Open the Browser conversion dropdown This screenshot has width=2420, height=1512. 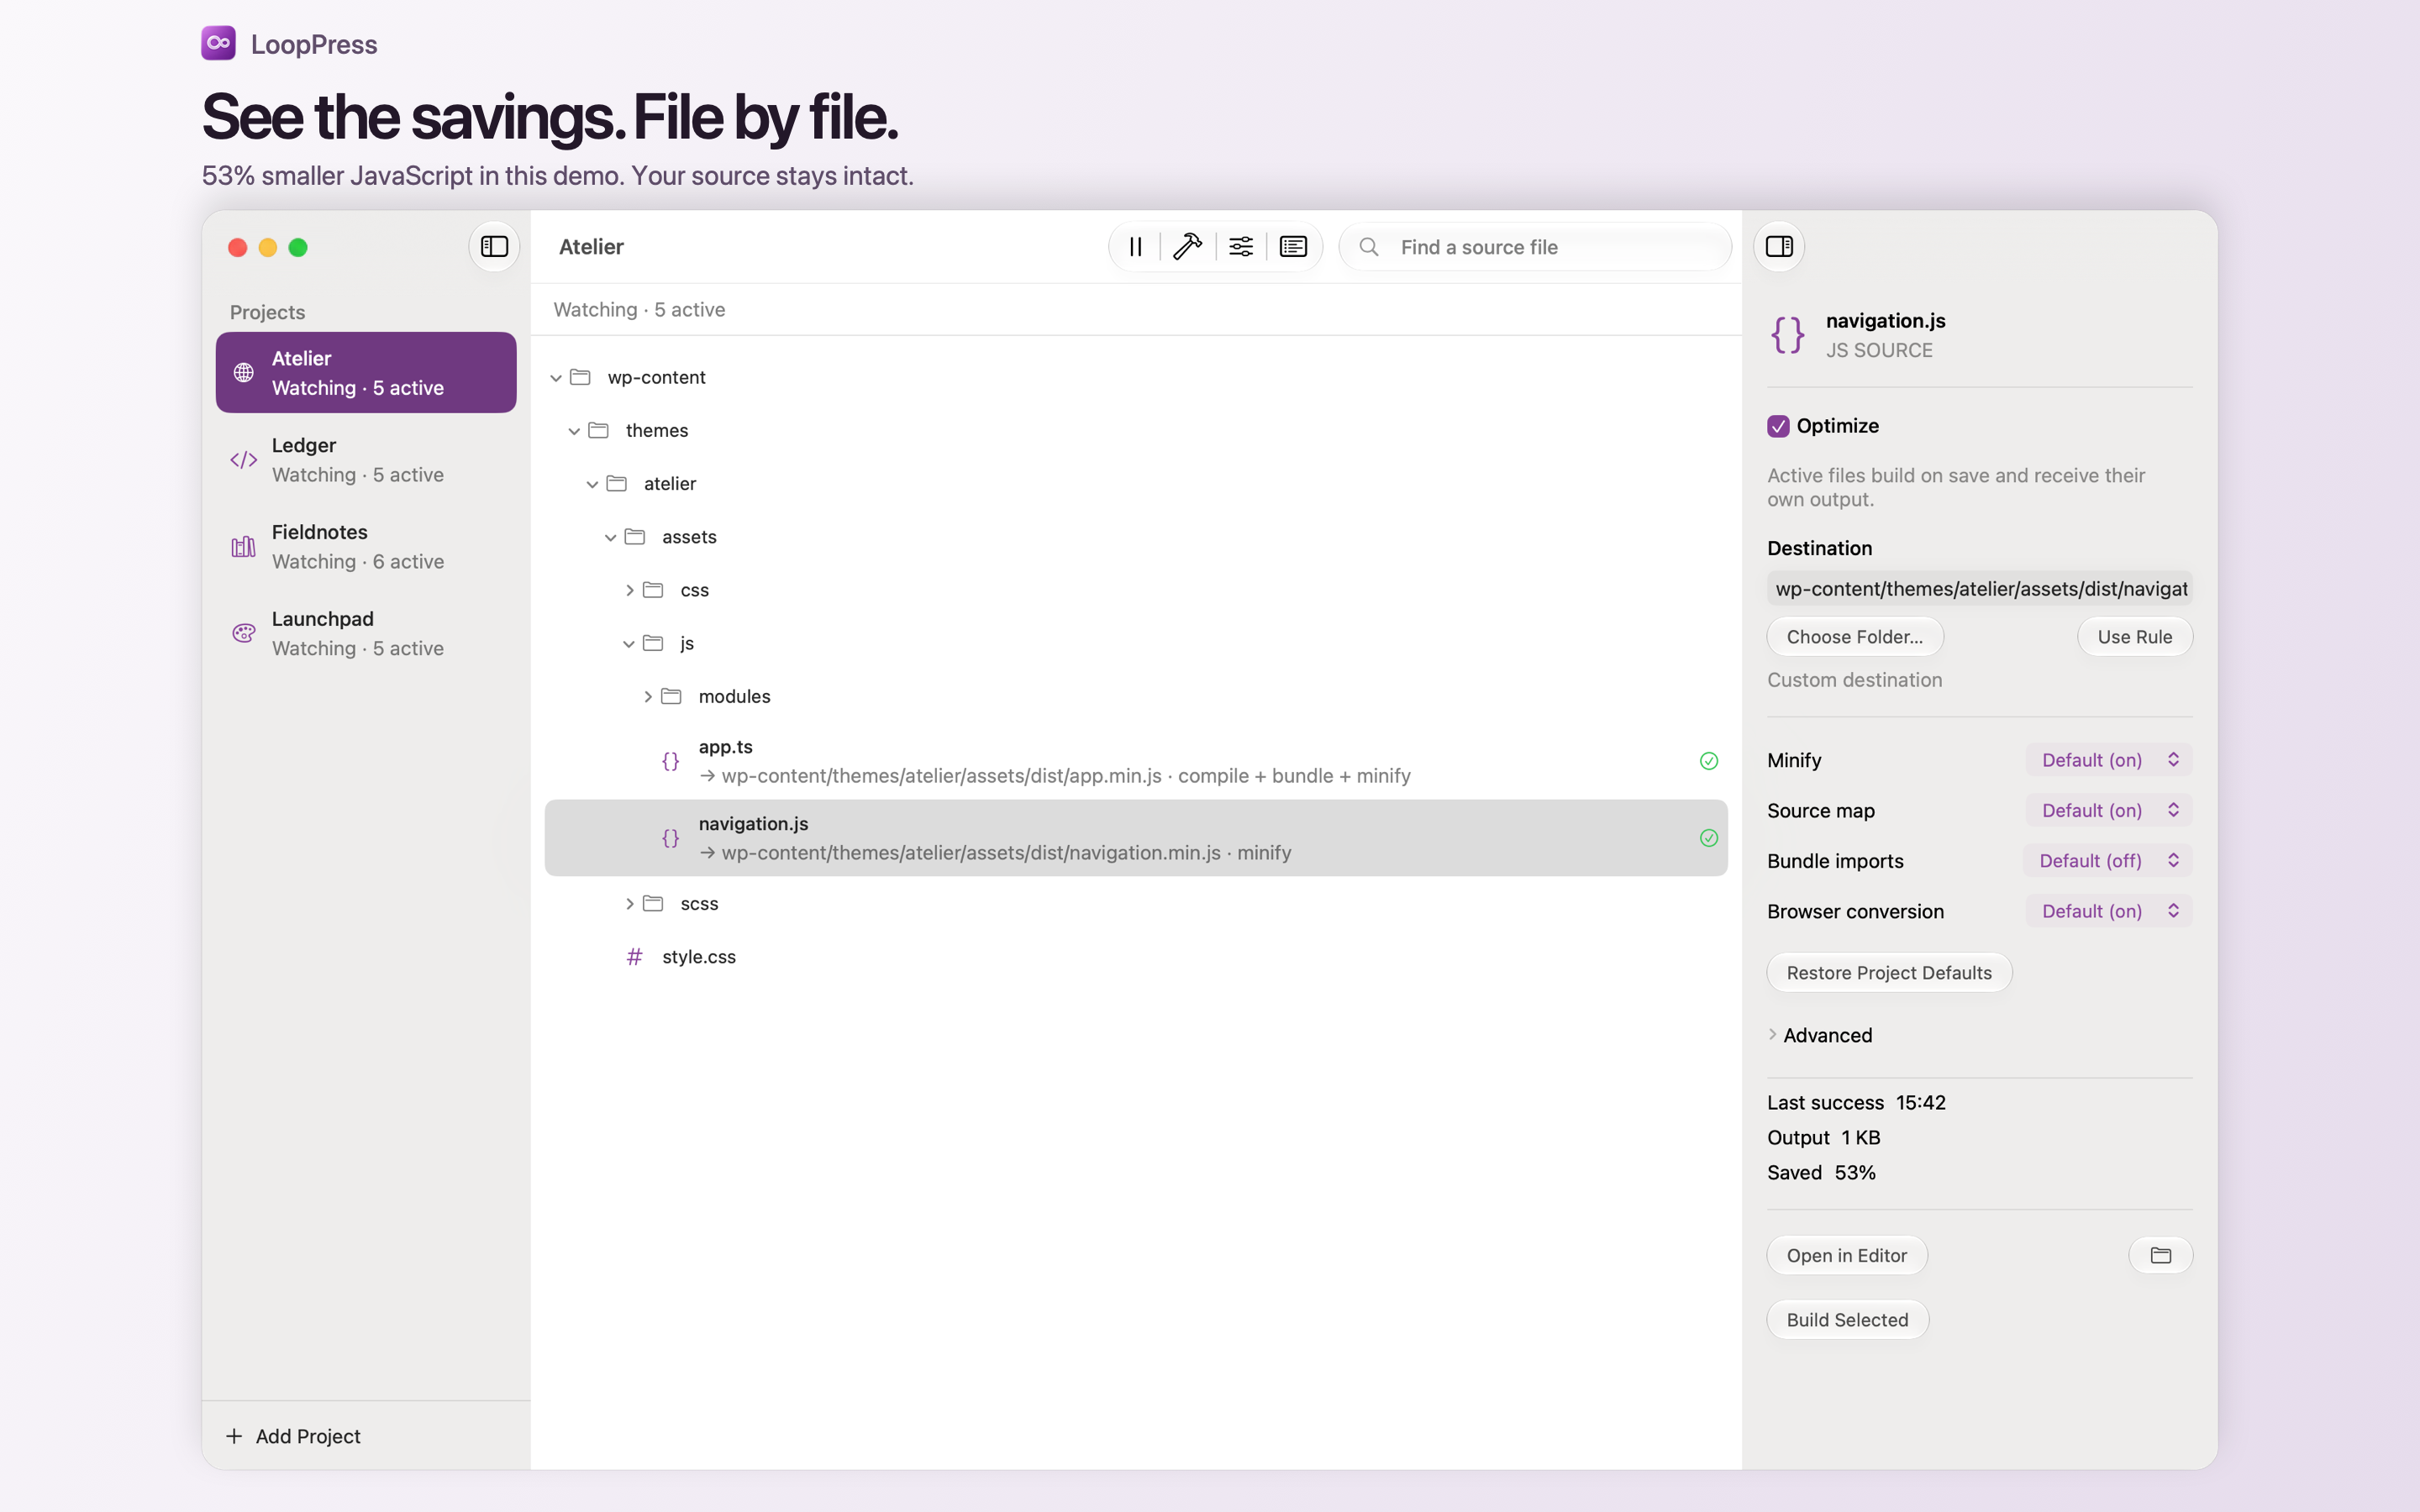pyautogui.click(x=2108, y=911)
